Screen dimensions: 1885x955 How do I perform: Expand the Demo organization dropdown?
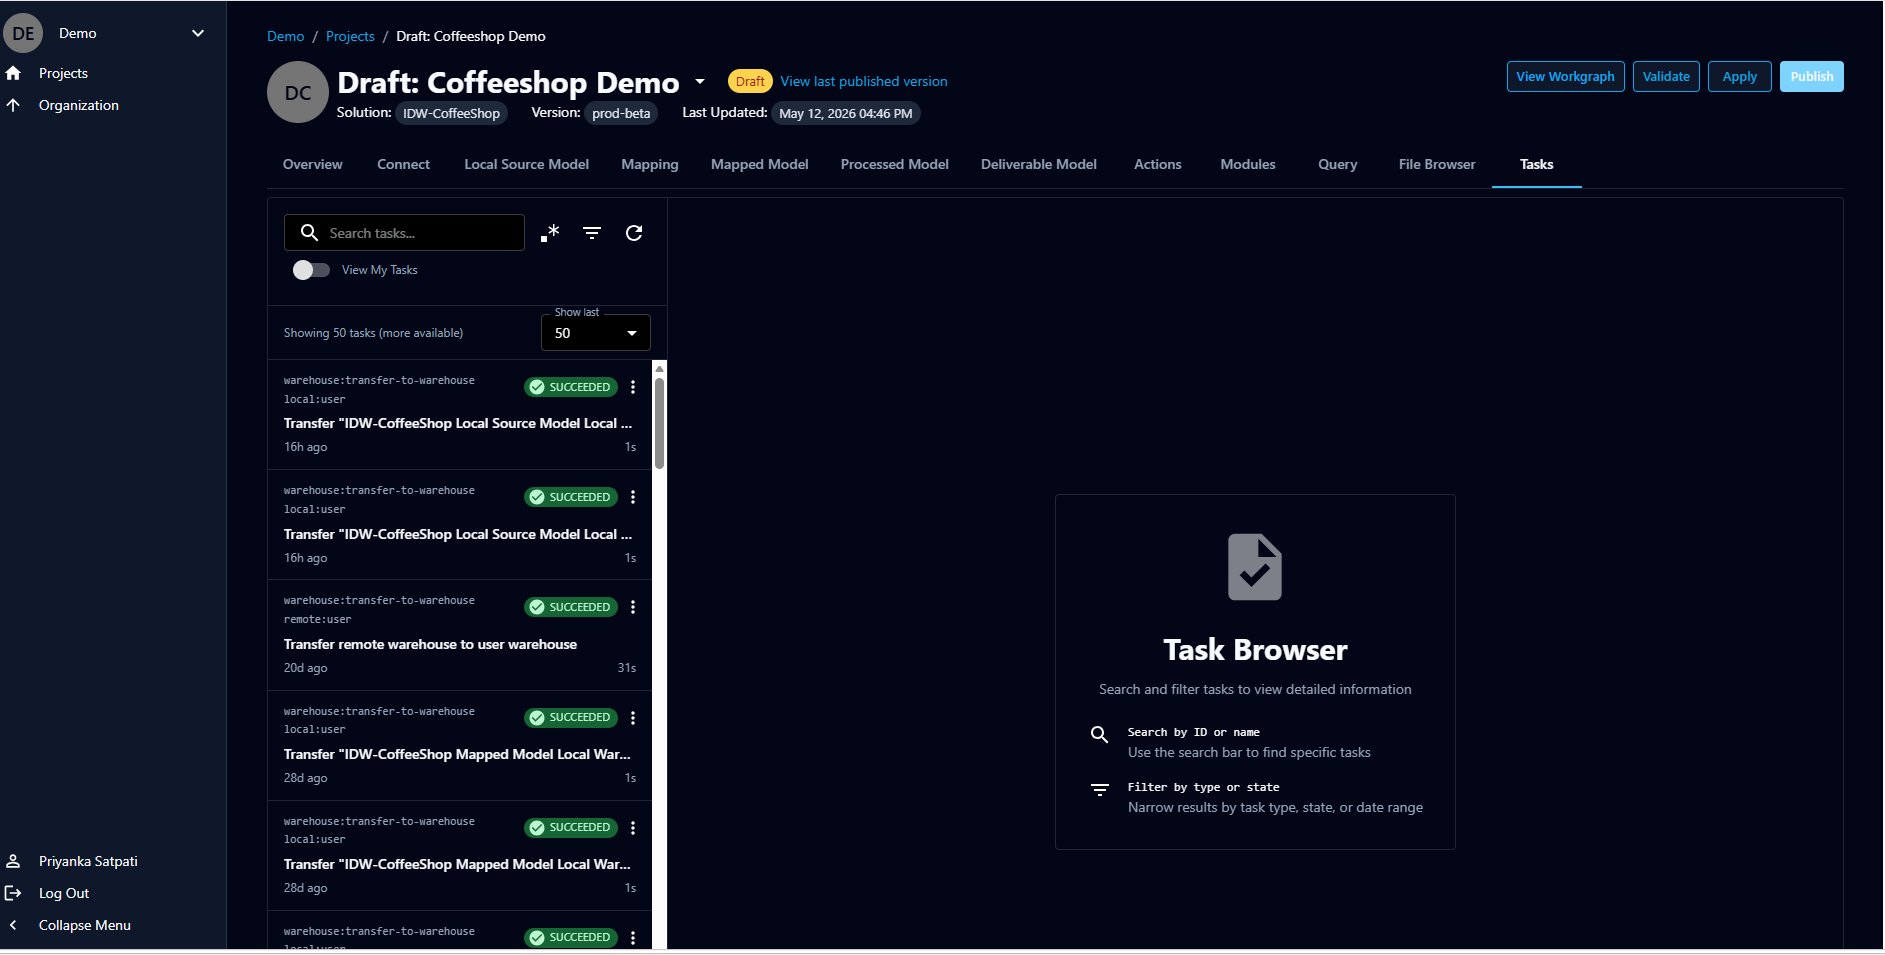[x=198, y=33]
